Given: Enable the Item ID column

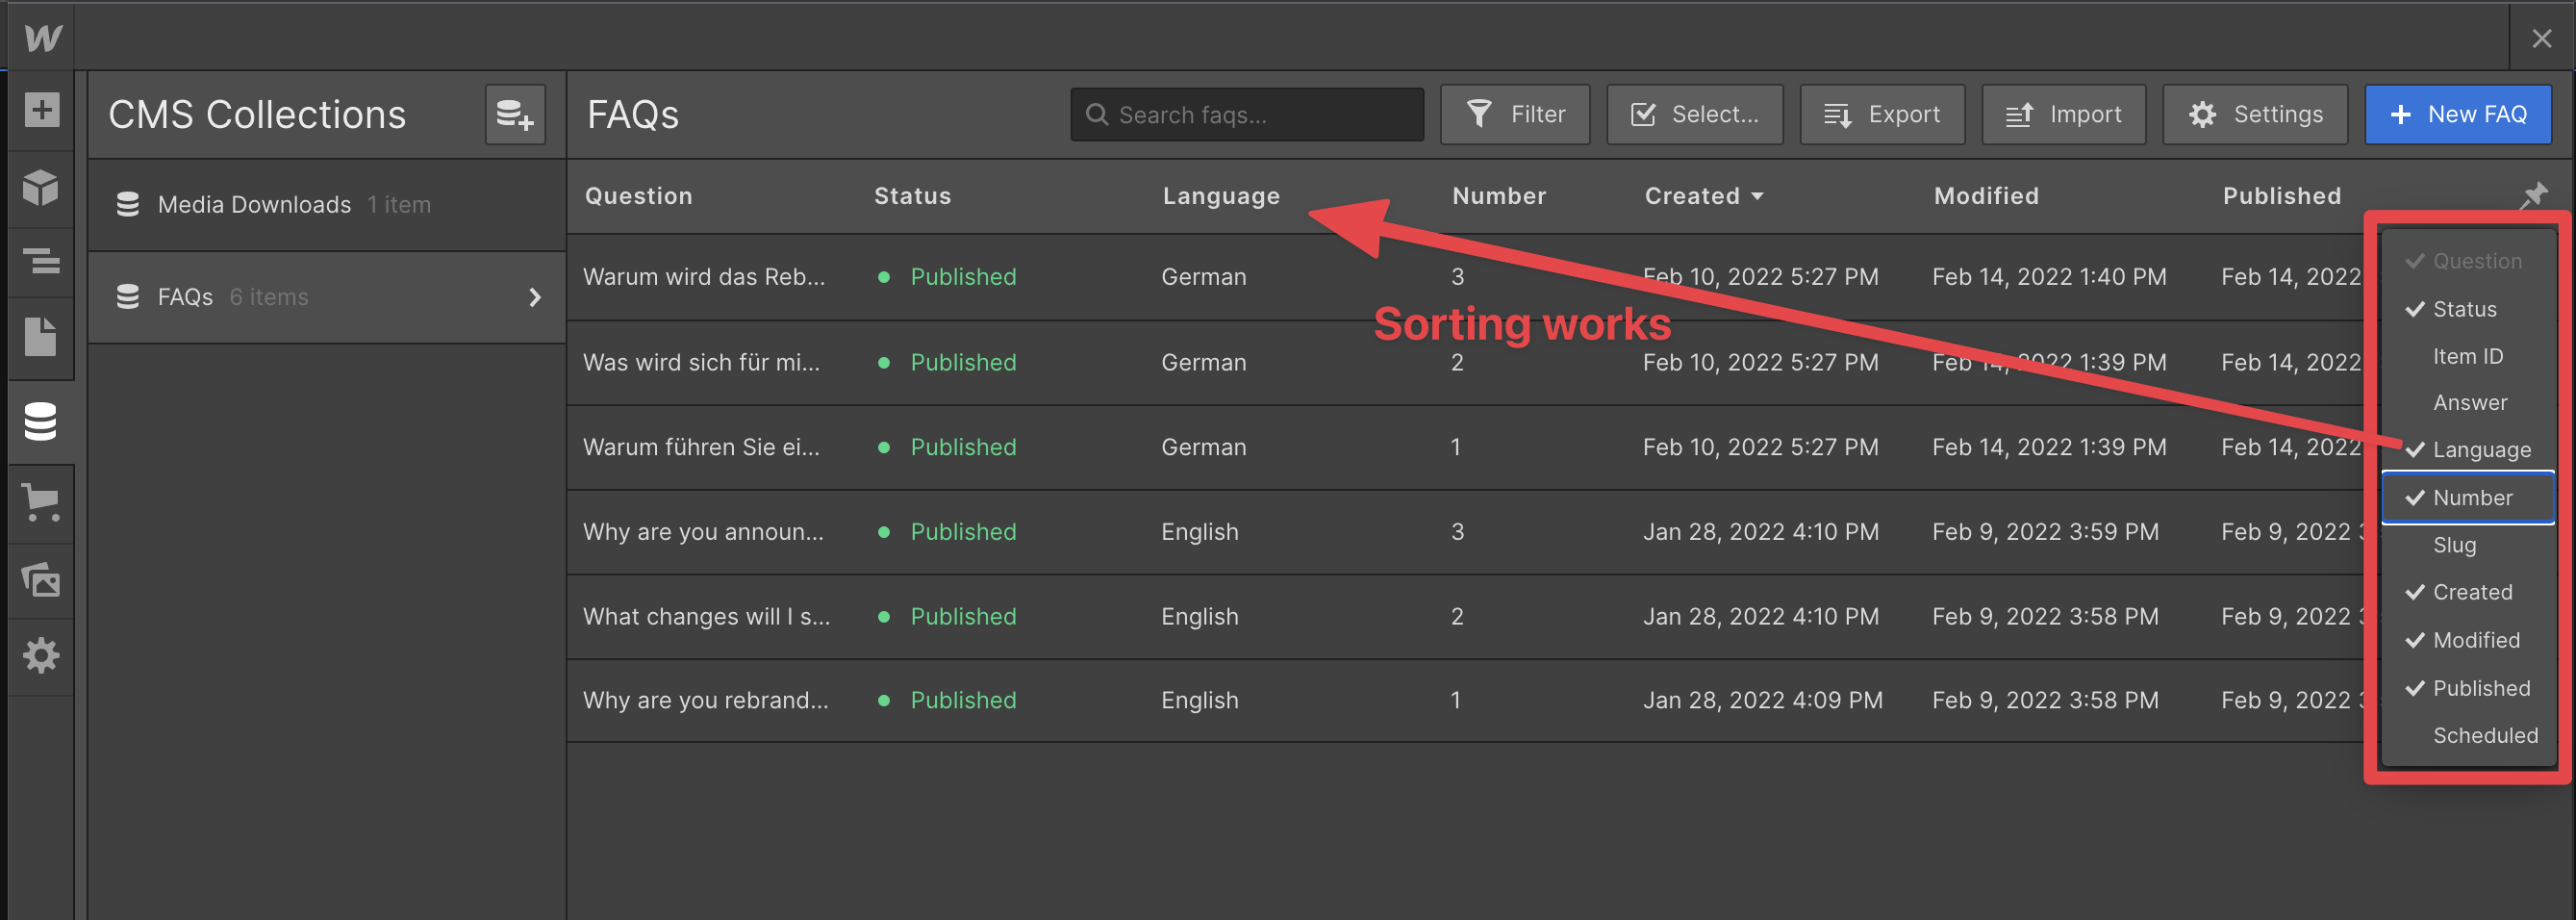Looking at the screenshot, I should 2467,356.
